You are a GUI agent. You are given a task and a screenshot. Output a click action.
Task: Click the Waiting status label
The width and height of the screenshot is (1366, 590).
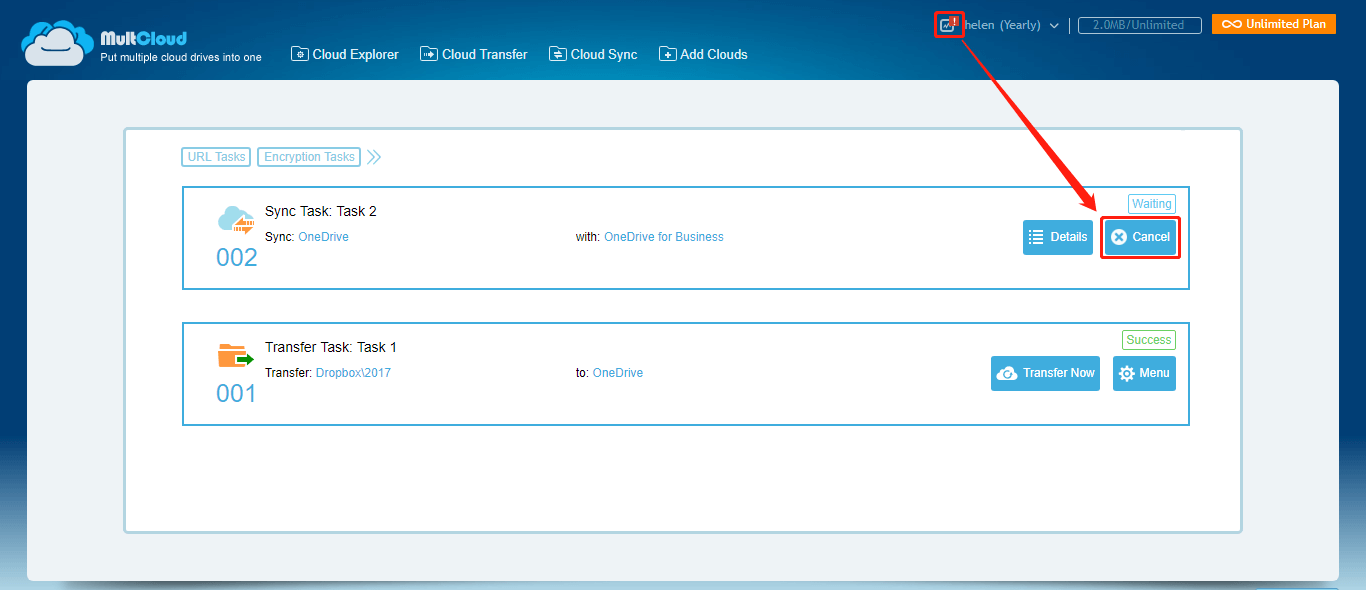click(x=1151, y=204)
